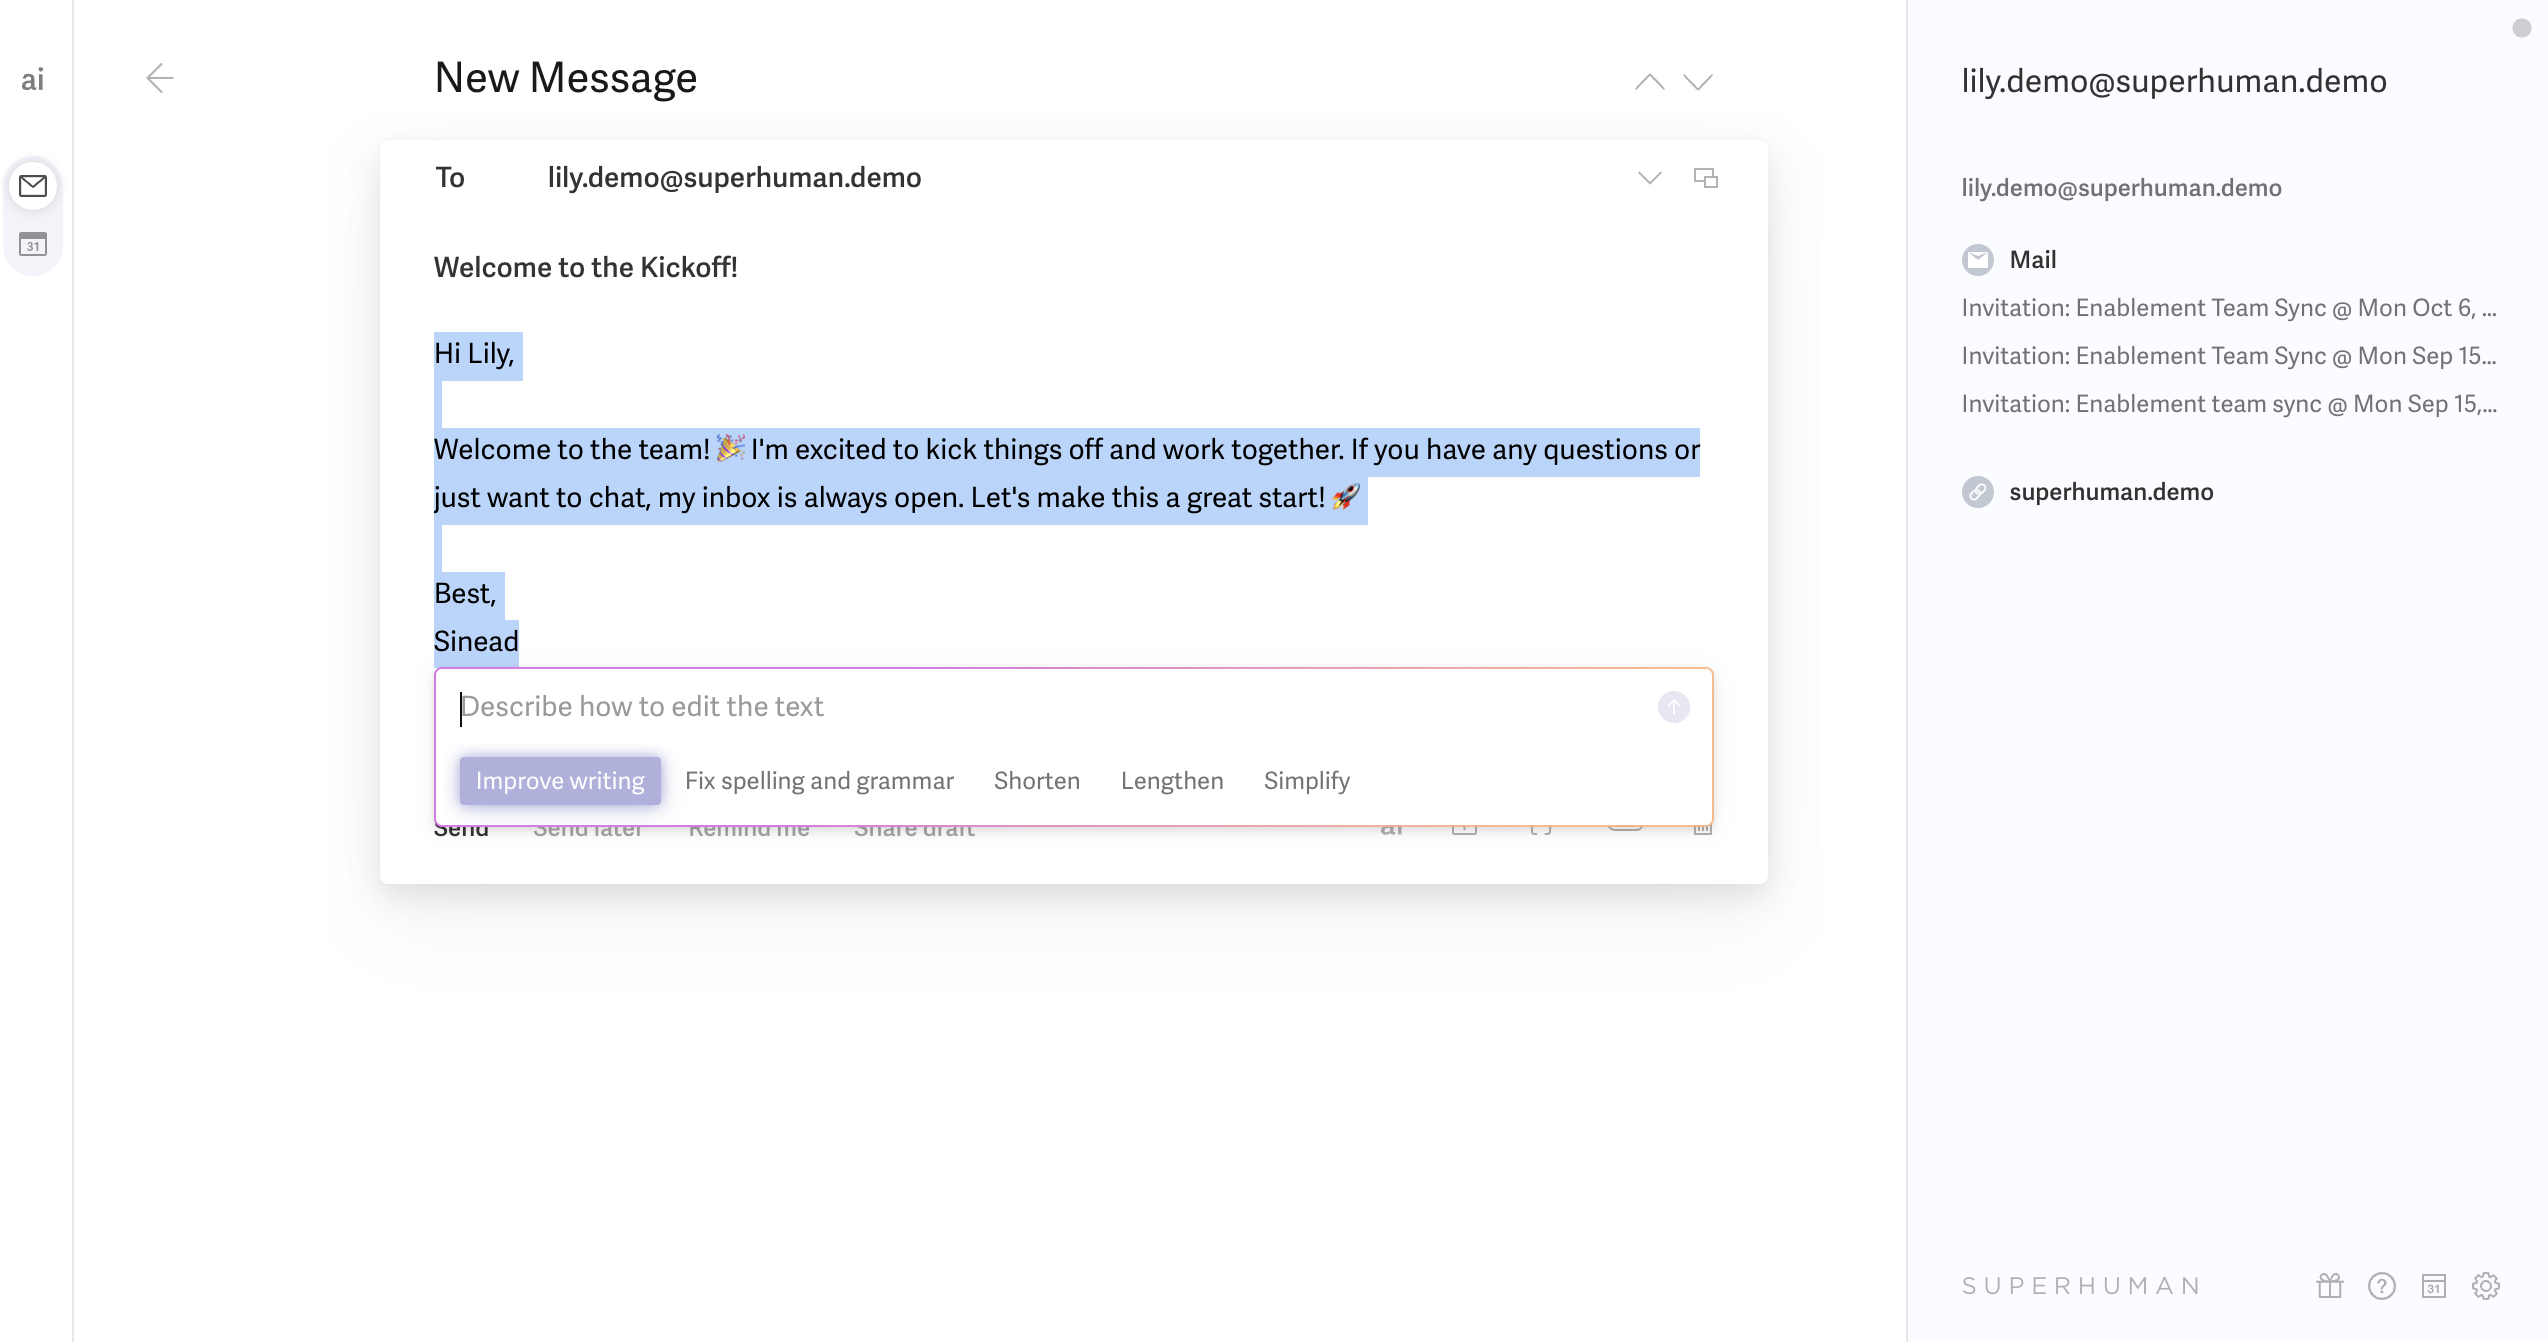Open the help question mark icon
The width and height of the screenshot is (2548, 1342).
tap(2382, 1285)
